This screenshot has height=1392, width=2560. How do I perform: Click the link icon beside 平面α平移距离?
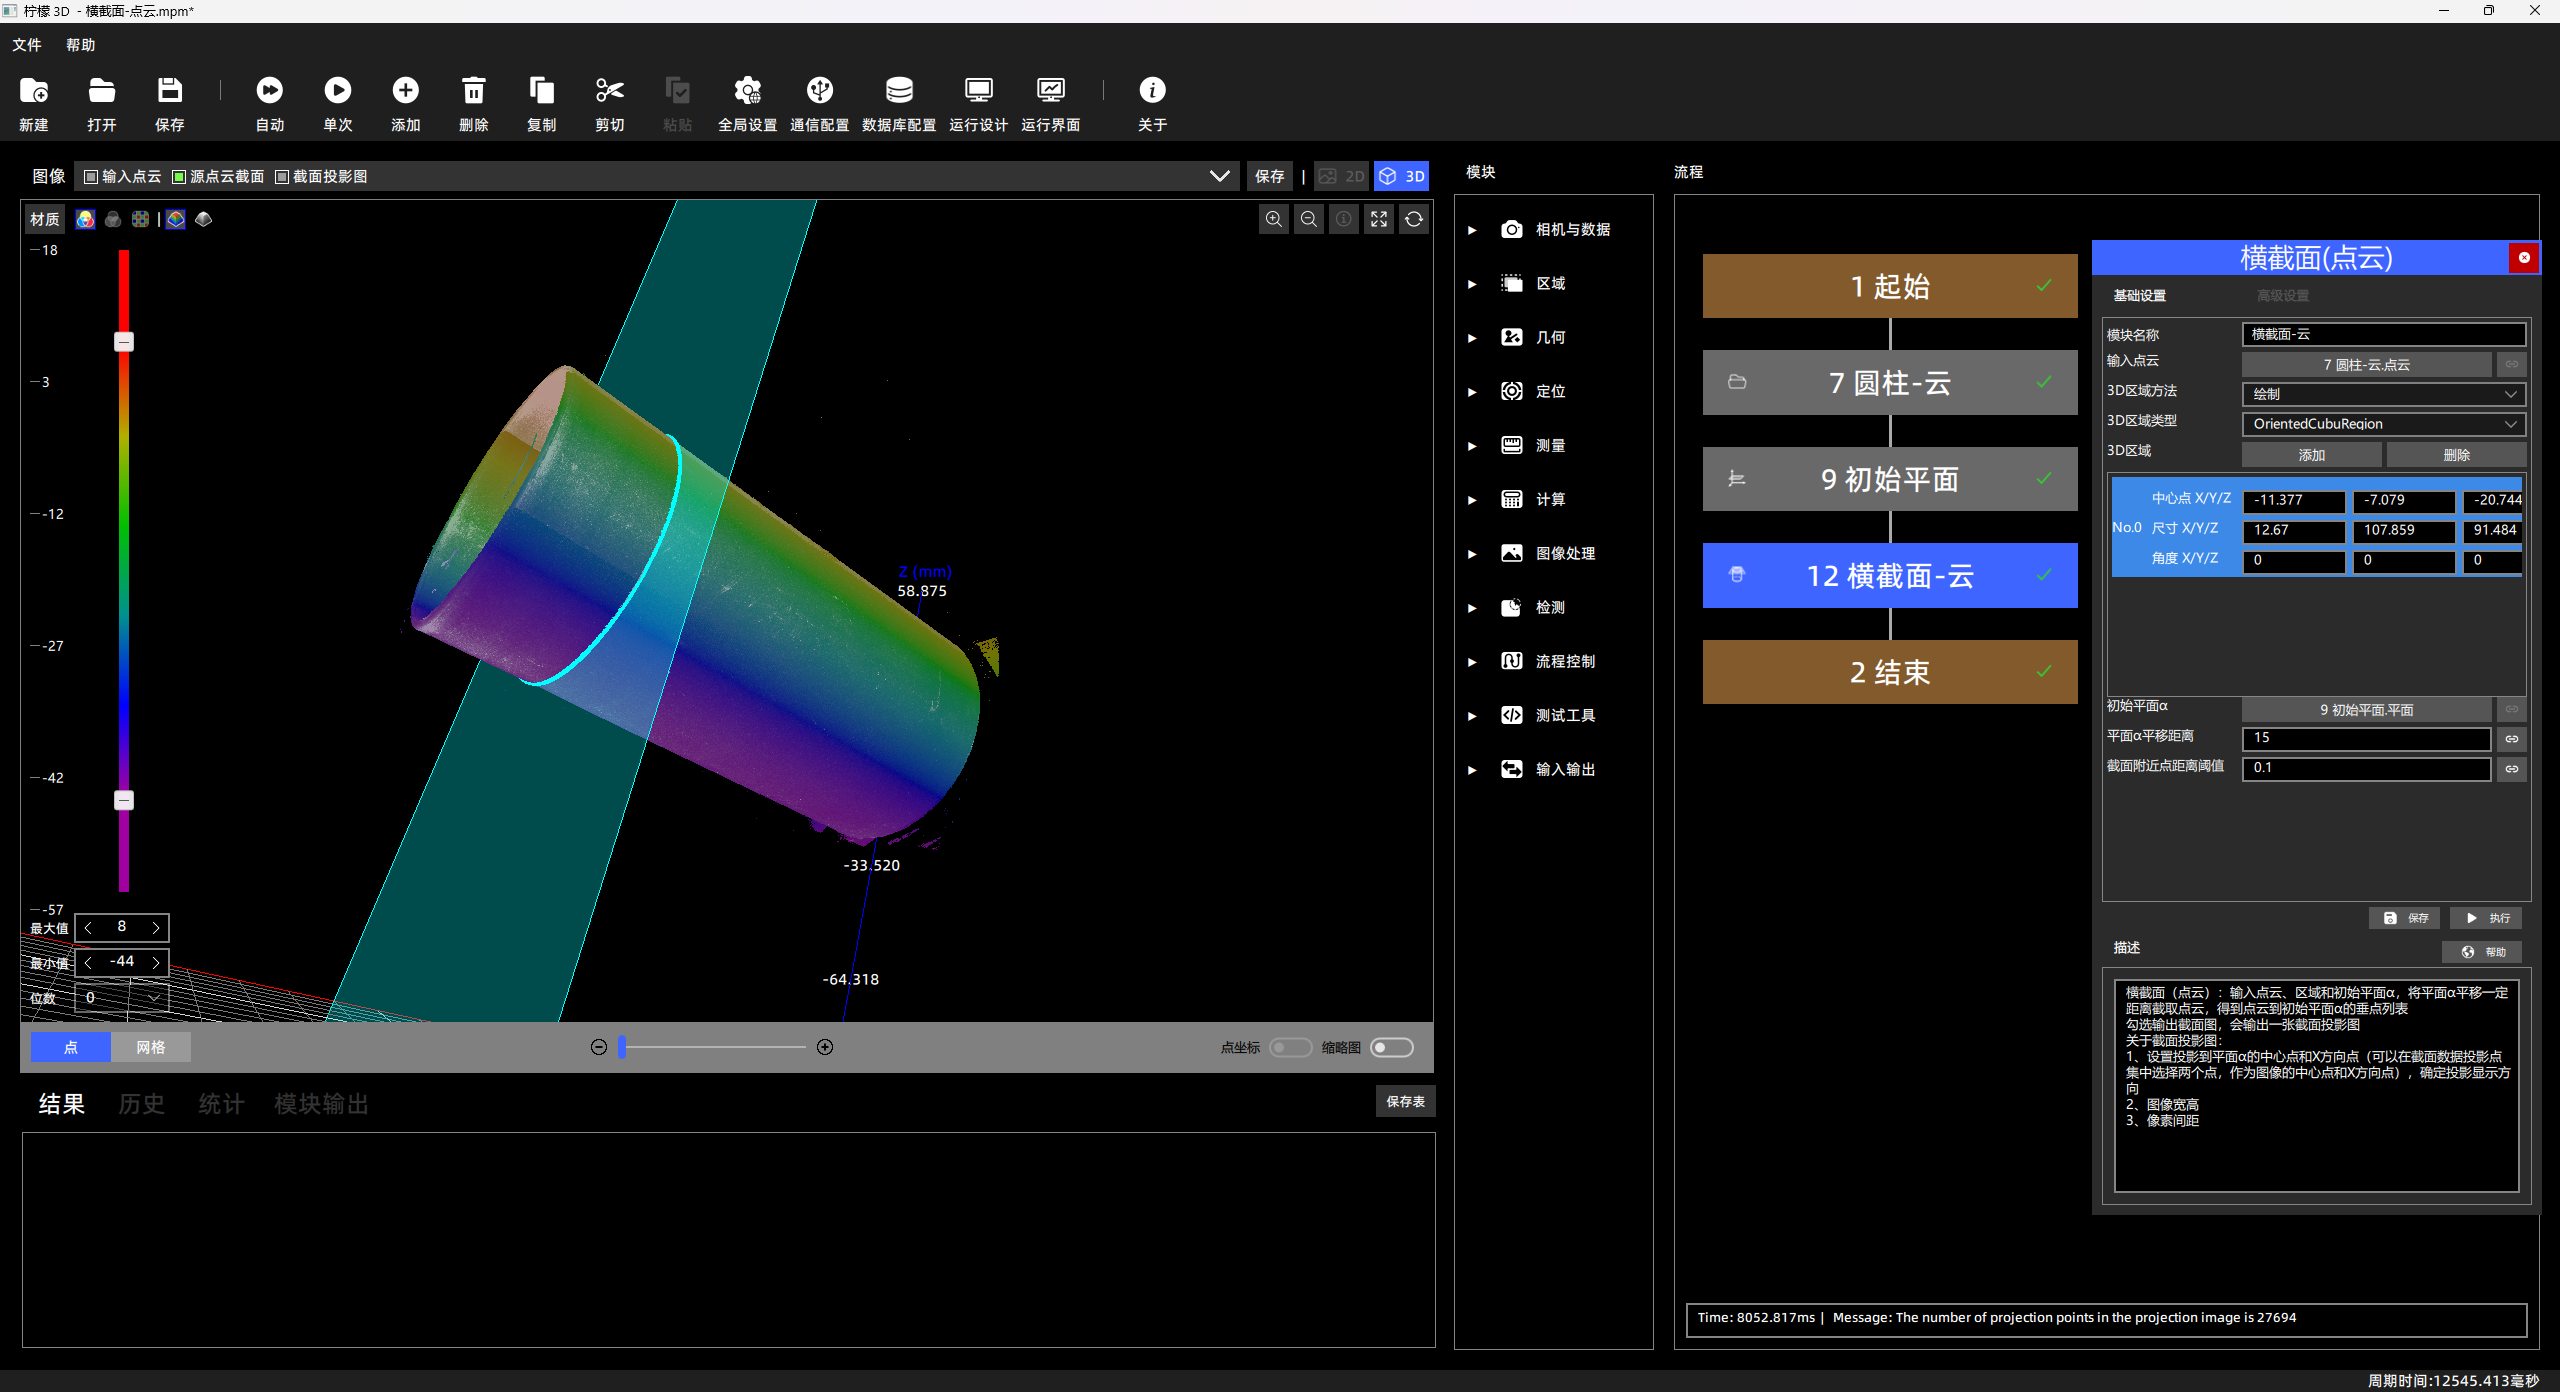pos(2512,738)
